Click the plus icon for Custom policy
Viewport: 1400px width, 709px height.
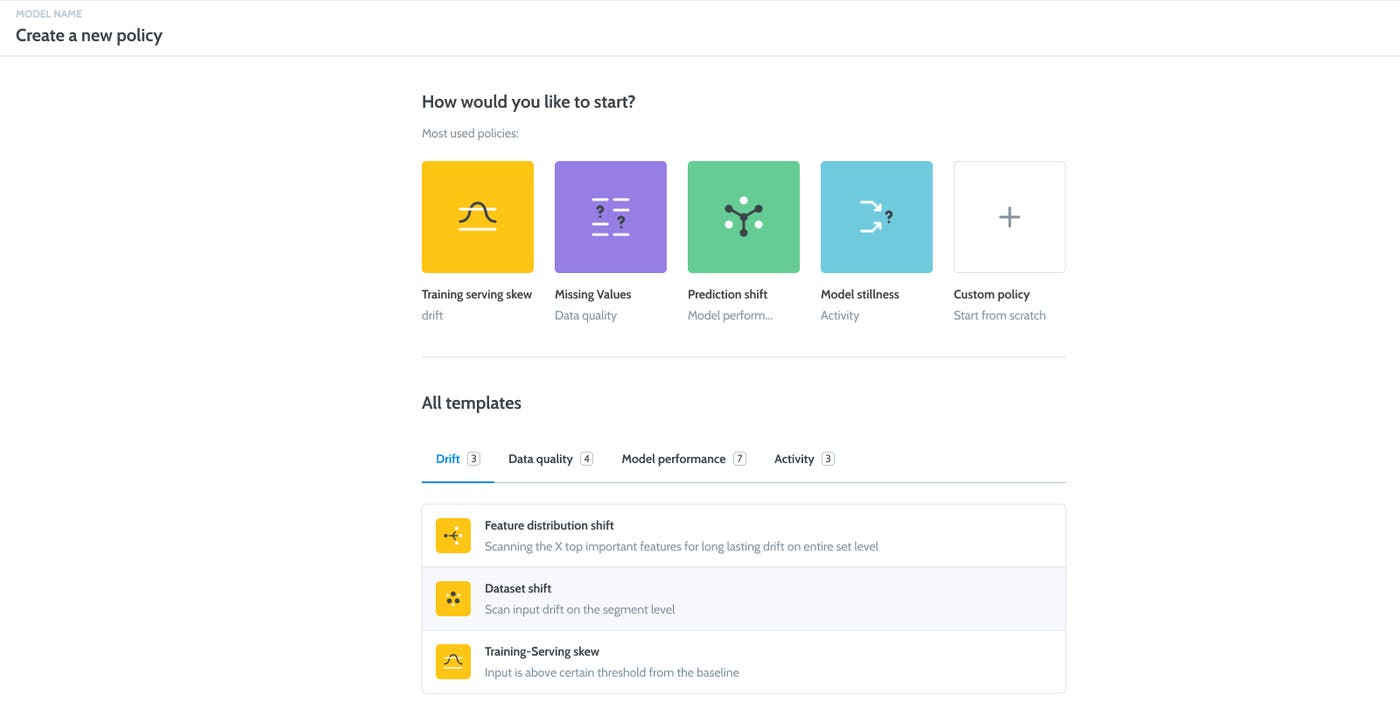pos(1009,216)
